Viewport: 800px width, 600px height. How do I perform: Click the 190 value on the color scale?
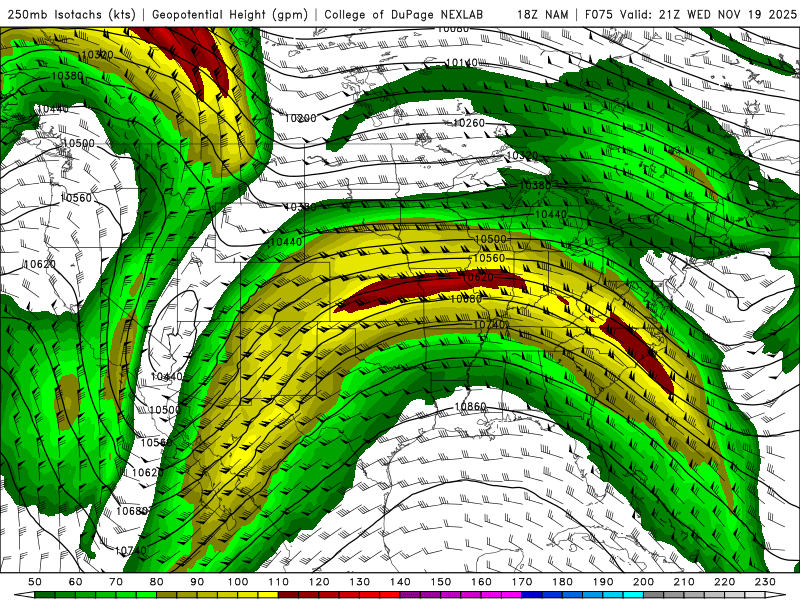pos(603,582)
